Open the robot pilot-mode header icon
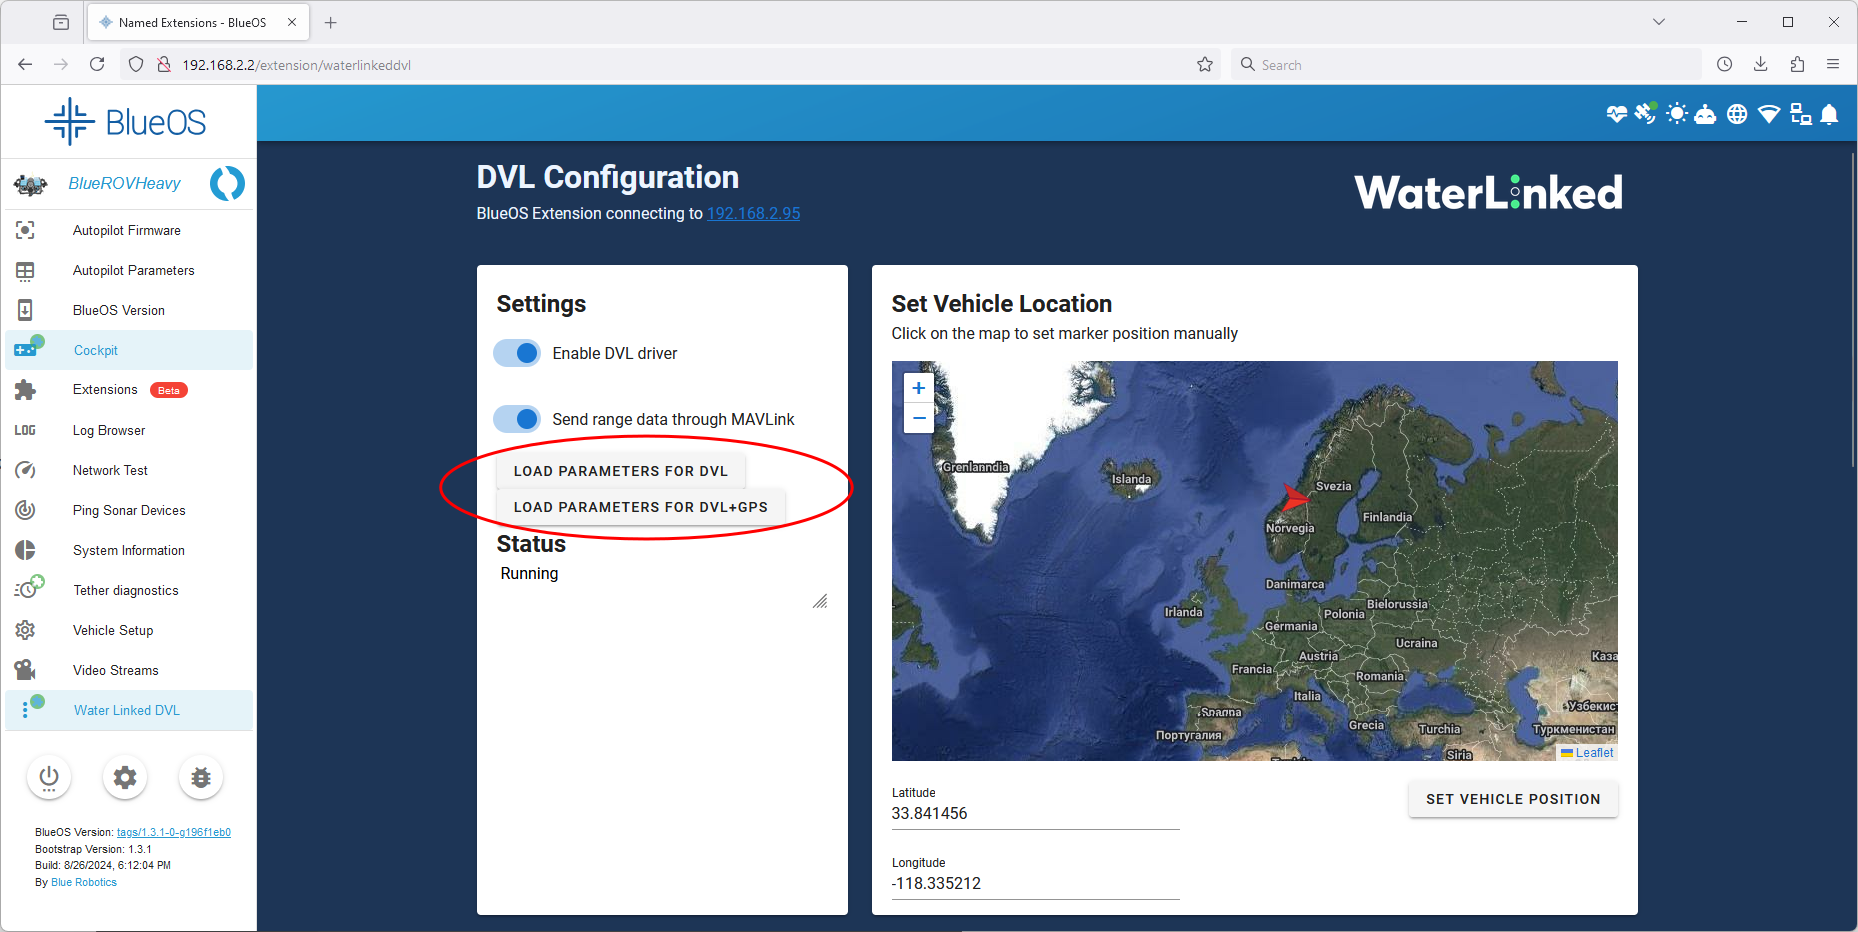This screenshot has height=932, width=1858. coord(1706,114)
